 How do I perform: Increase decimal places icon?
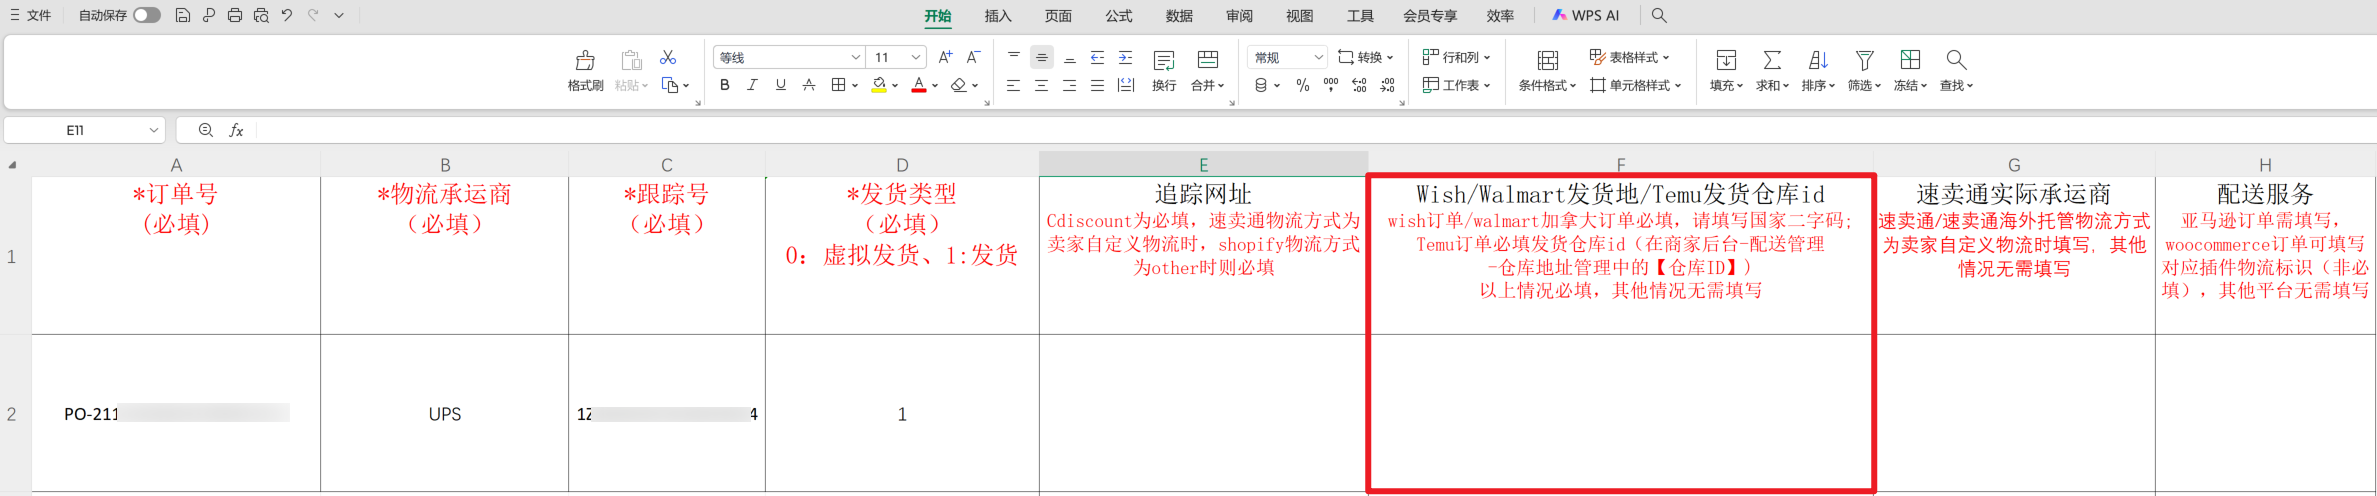1359,85
